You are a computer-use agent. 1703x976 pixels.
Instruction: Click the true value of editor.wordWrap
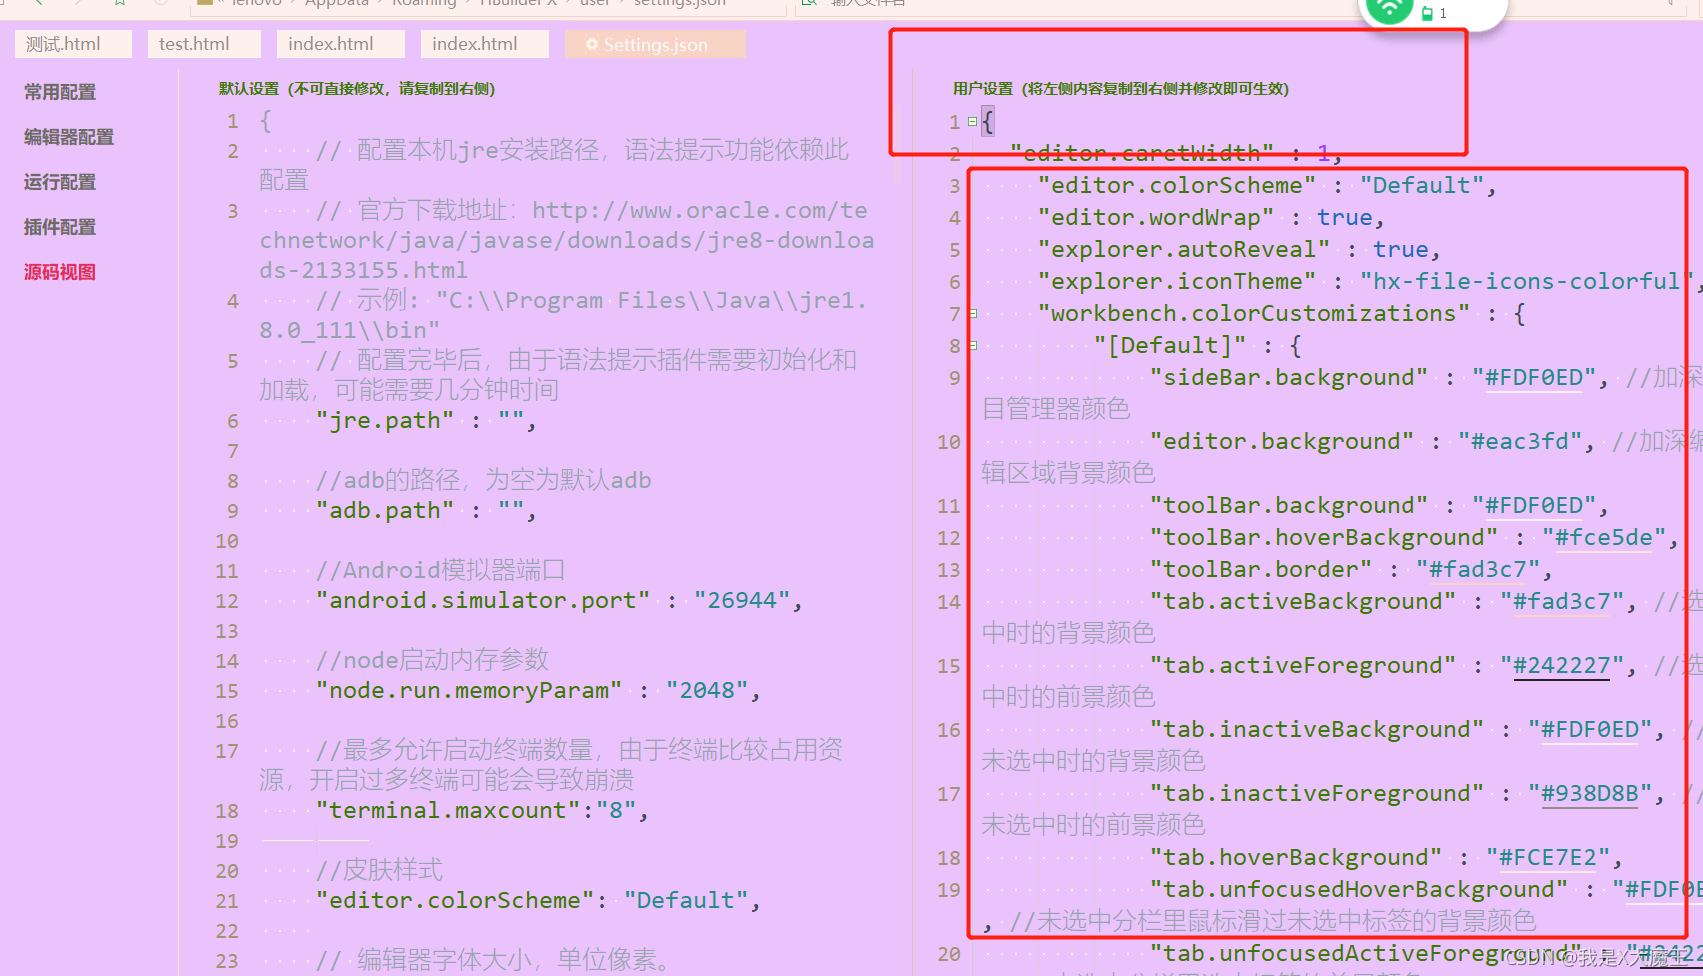(1345, 218)
